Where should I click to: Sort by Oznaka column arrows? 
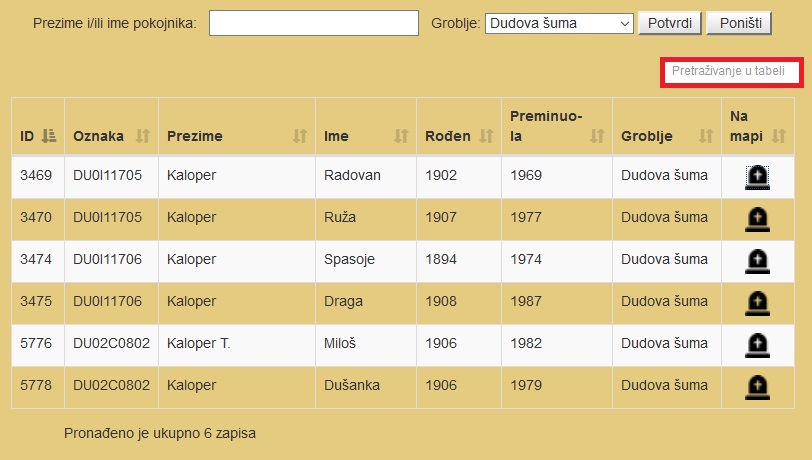[142, 136]
